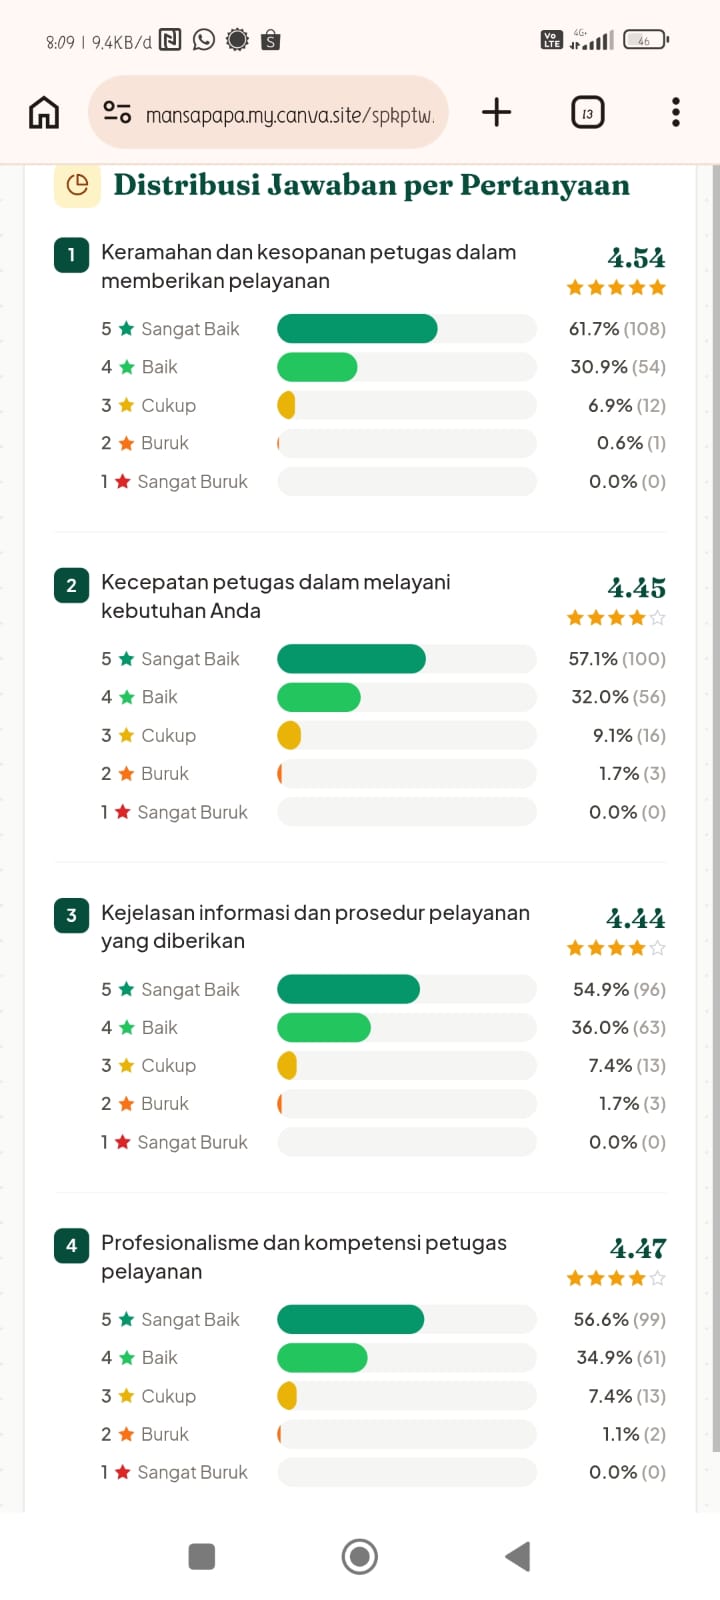Click the Baik bar for question 2

point(319,697)
